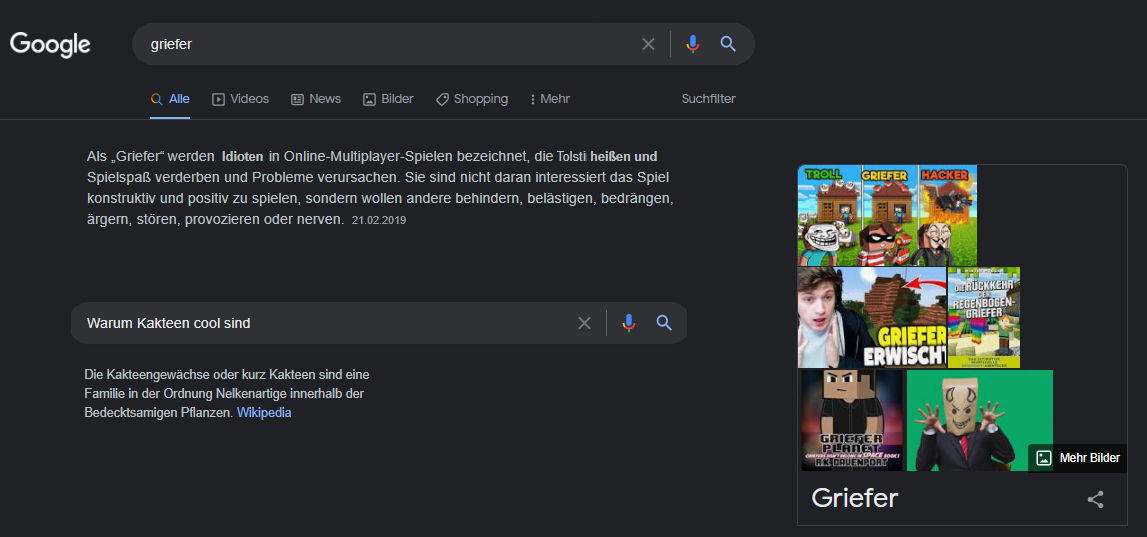Start voice search in top search bar
1147x537 pixels.
click(692, 44)
